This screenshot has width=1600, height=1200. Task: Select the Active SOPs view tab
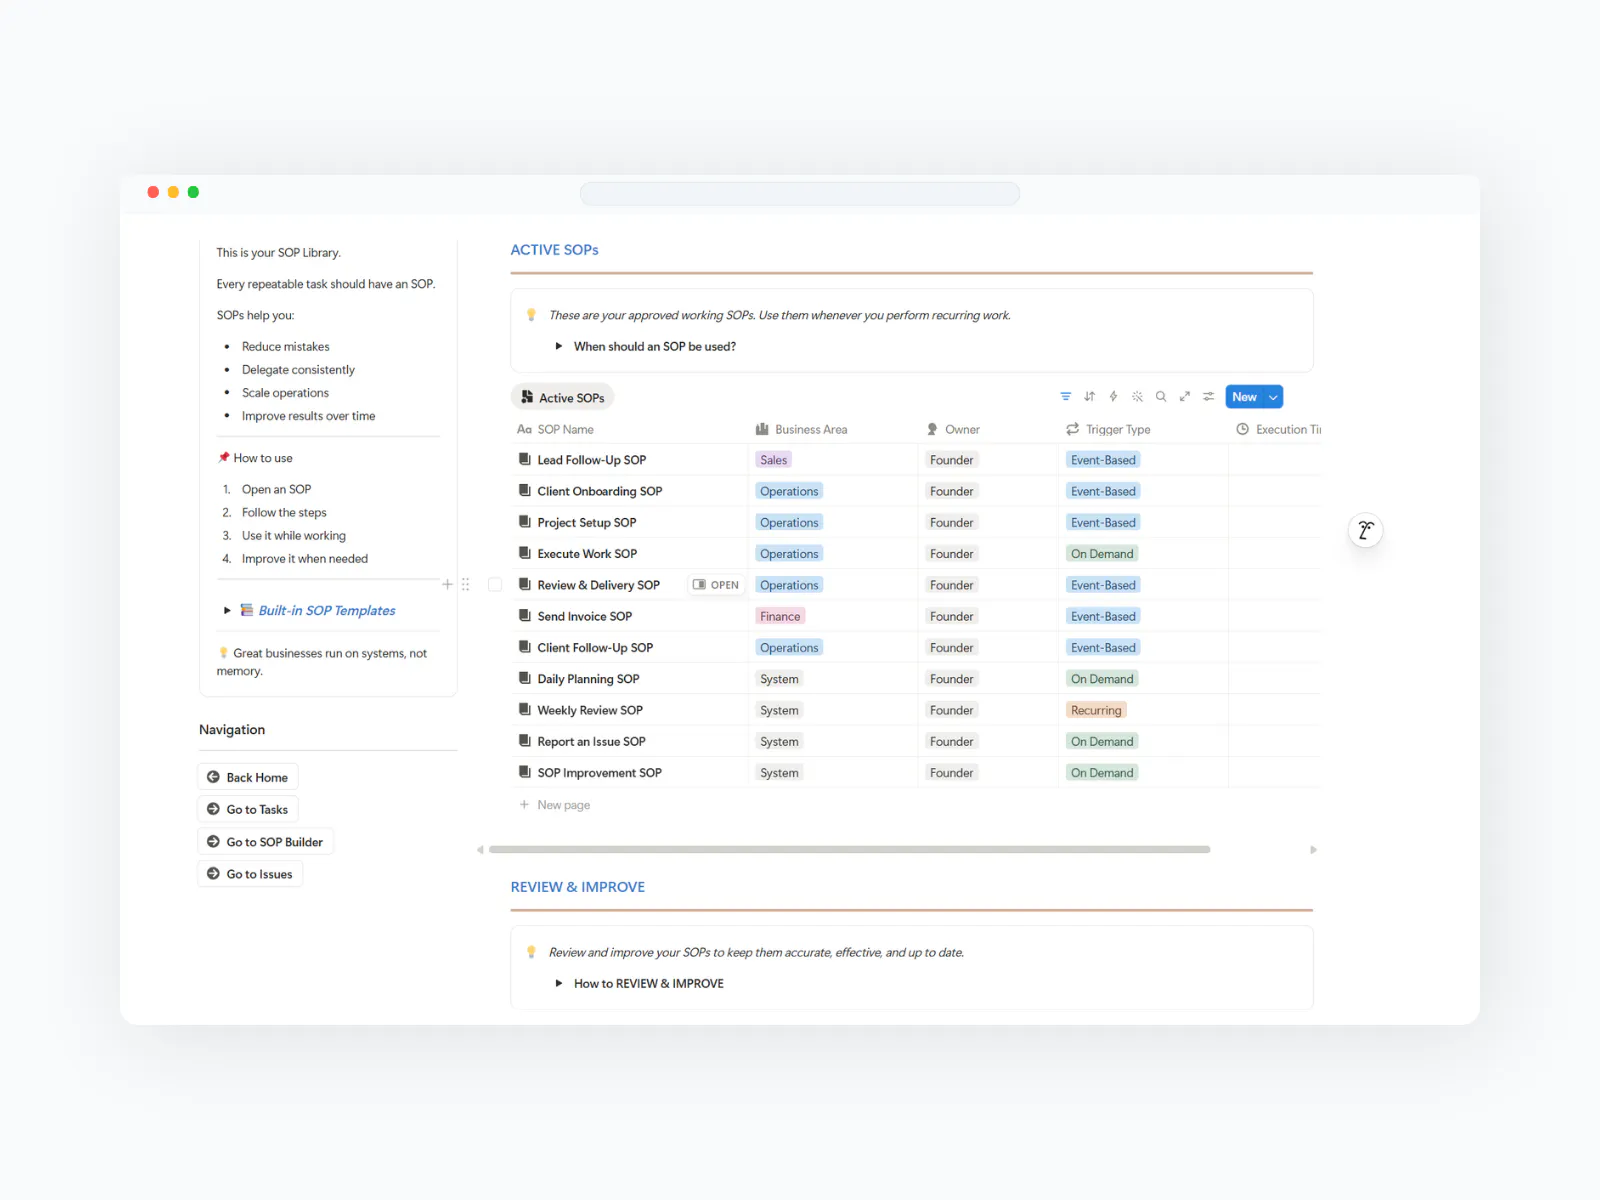[x=562, y=397]
